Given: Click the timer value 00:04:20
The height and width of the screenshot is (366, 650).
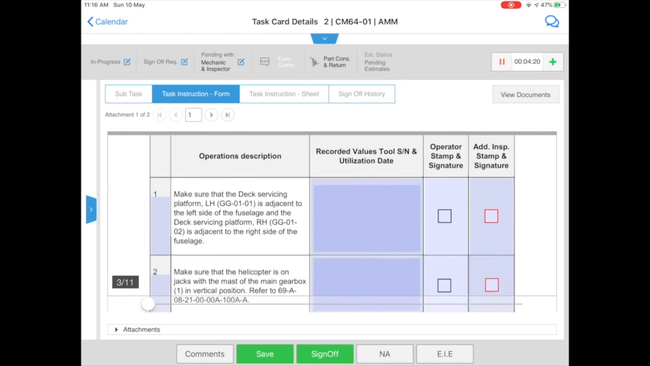Looking at the screenshot, I should 527,62.
